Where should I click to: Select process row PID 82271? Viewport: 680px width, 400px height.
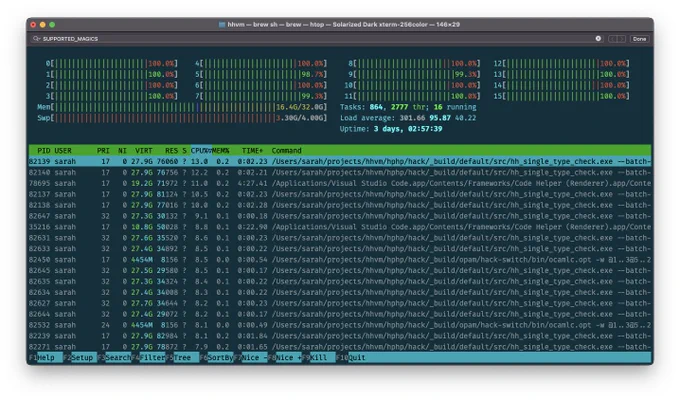[340, 347]
